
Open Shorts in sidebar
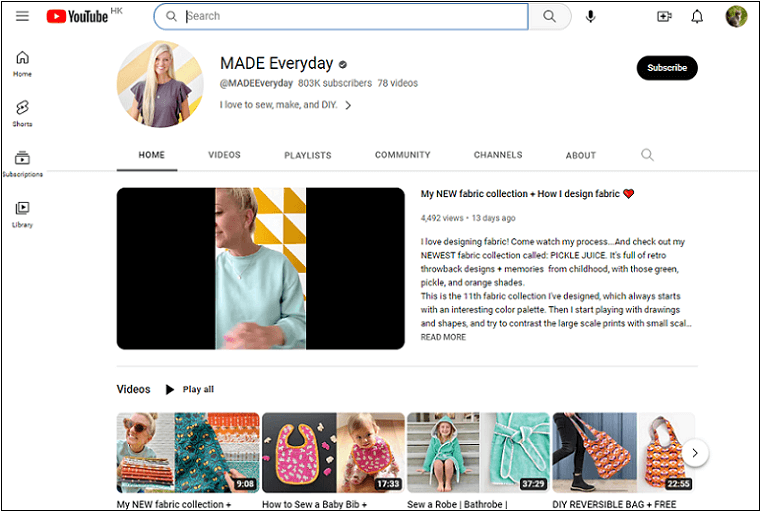(22, 114)
